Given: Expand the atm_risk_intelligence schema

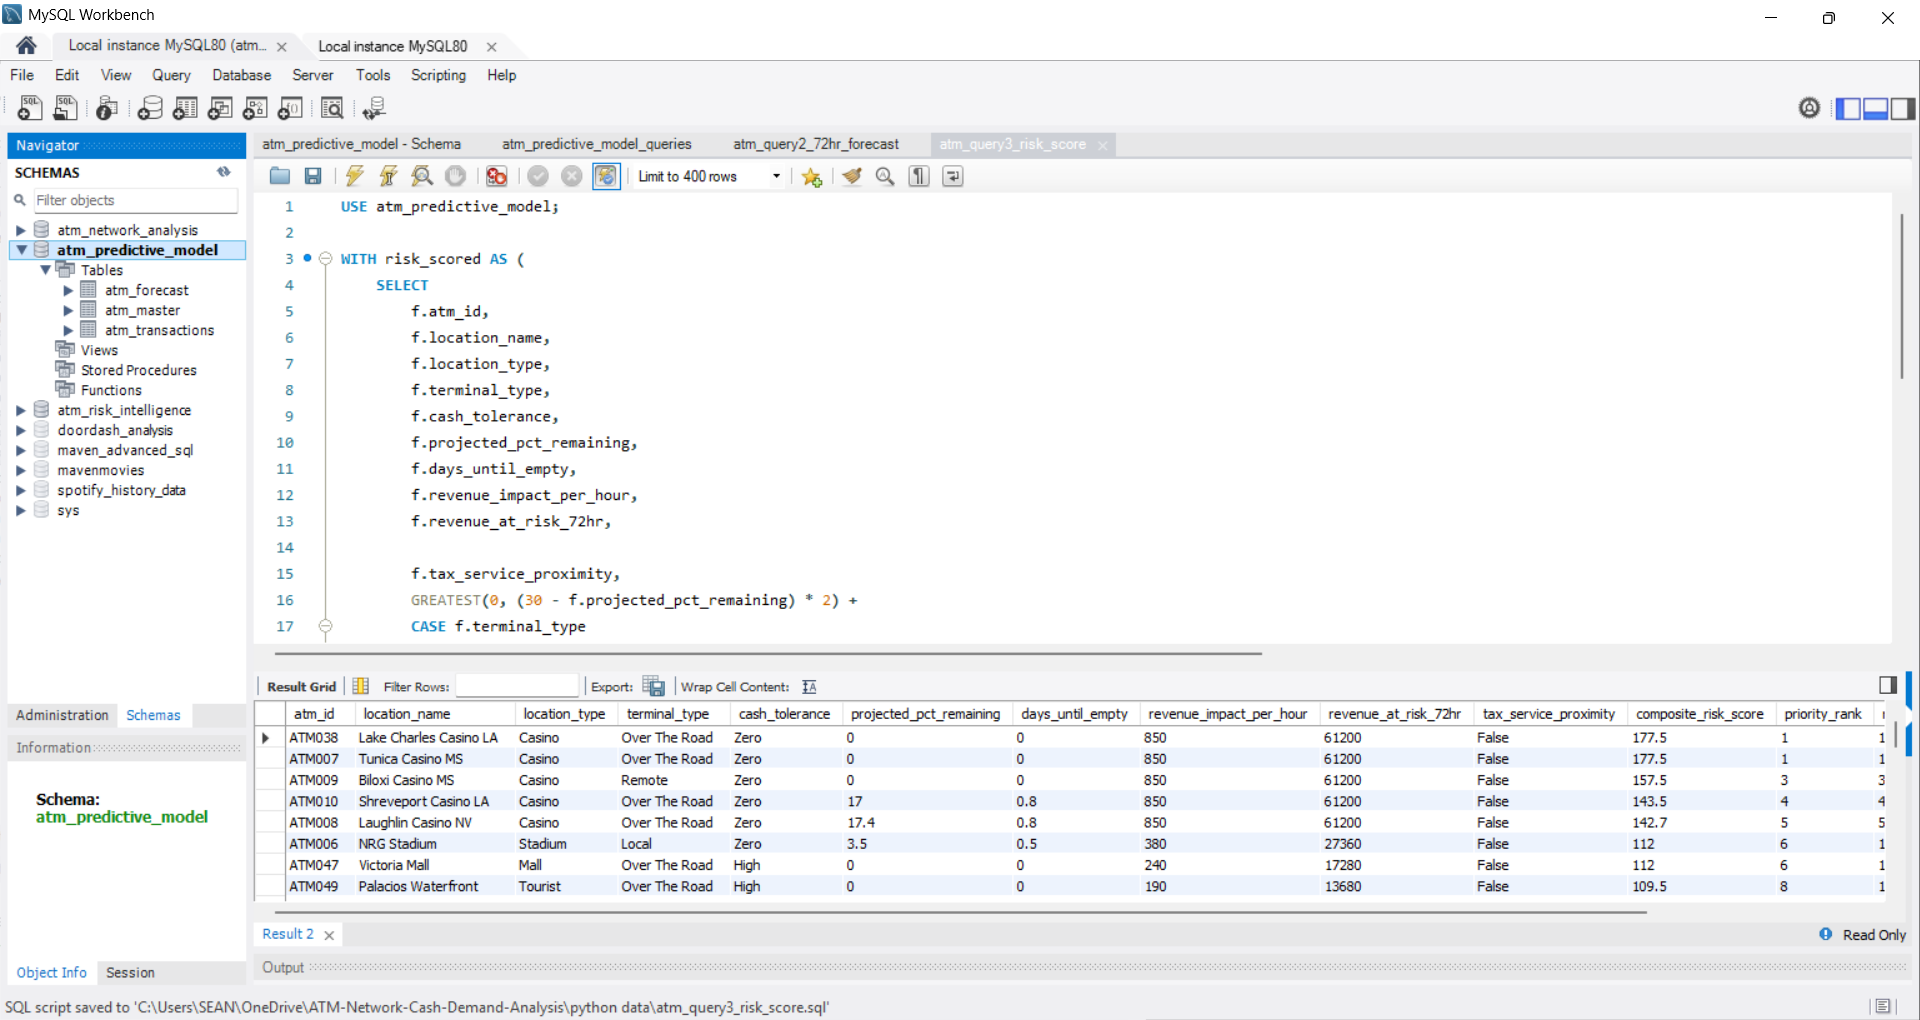Looking at the screenshot, I should tap(20, 410).
